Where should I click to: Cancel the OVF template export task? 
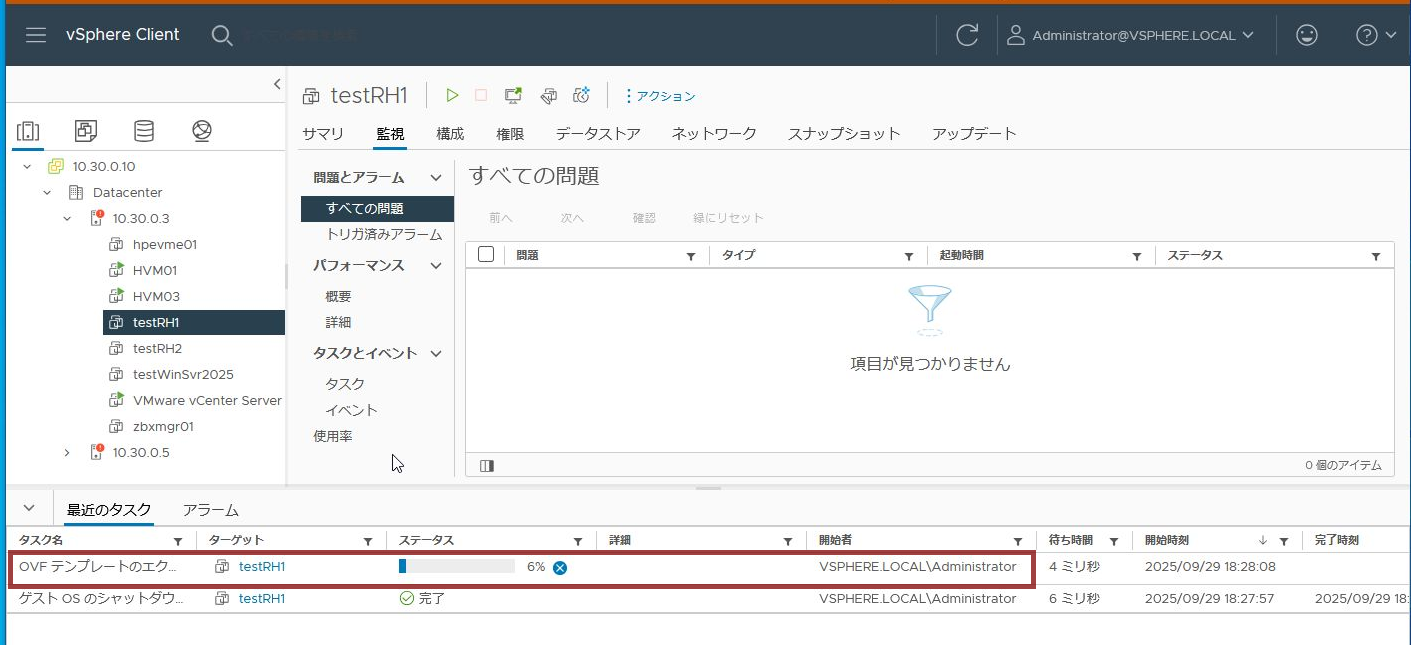pyautogui.click(x=560, y=568)
